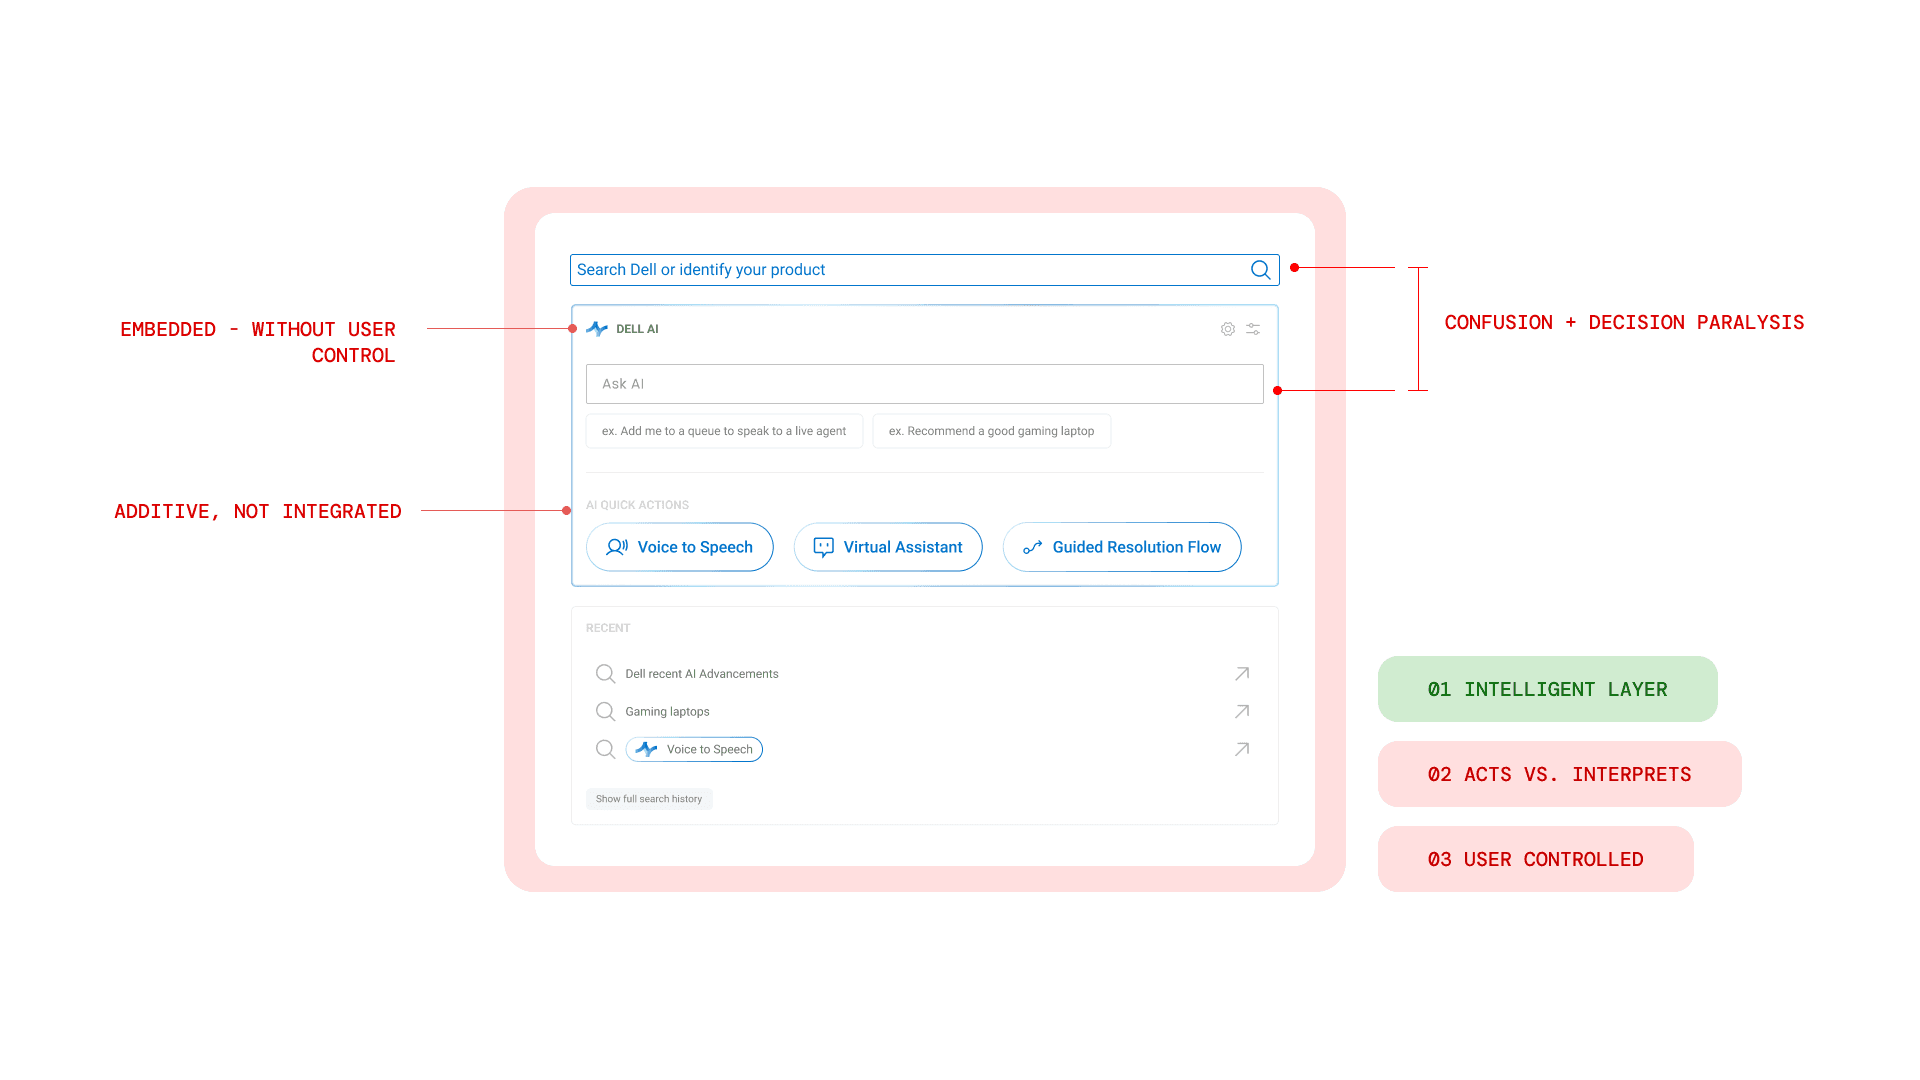Show full search history

coord(649,799)
